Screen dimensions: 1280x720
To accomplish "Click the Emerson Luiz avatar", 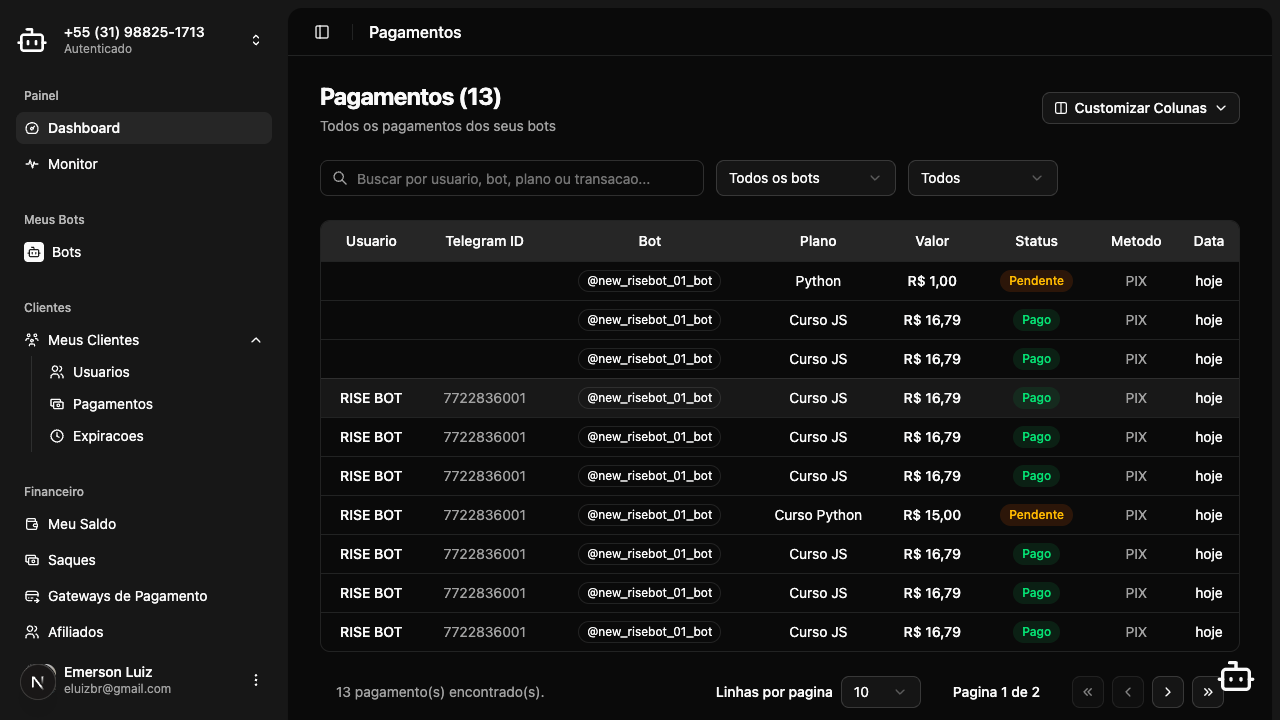I will click(x=38, y=681).
